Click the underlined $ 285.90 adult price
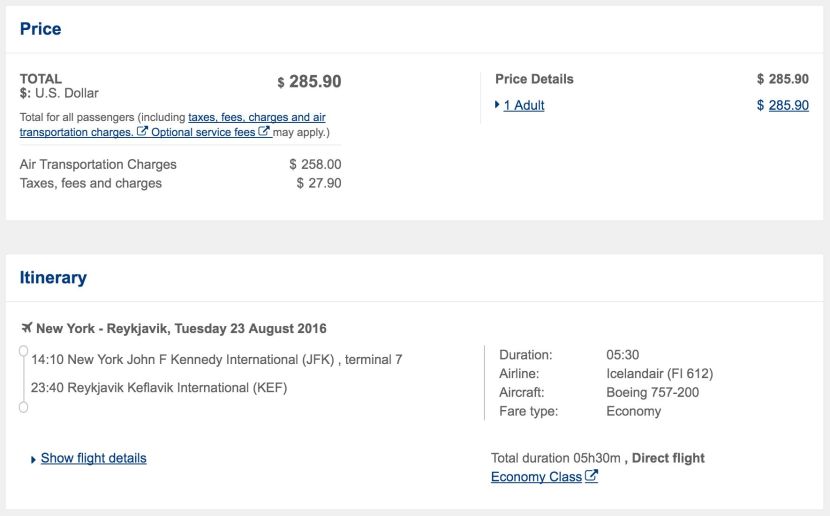The image size is (830, 516). (x=783, y=105)
